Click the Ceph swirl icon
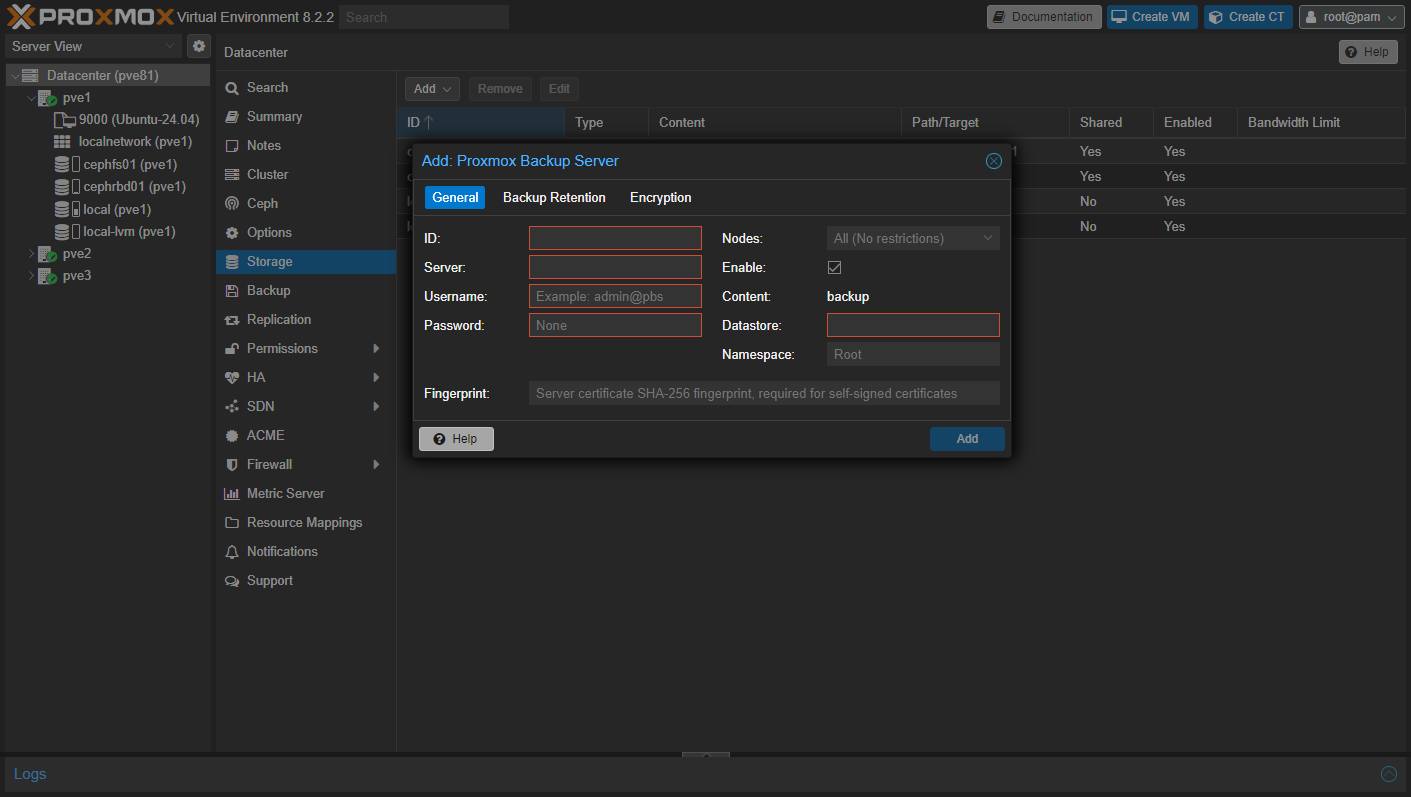Viewport: 1411px width, 797px height. tap(232, 204)
